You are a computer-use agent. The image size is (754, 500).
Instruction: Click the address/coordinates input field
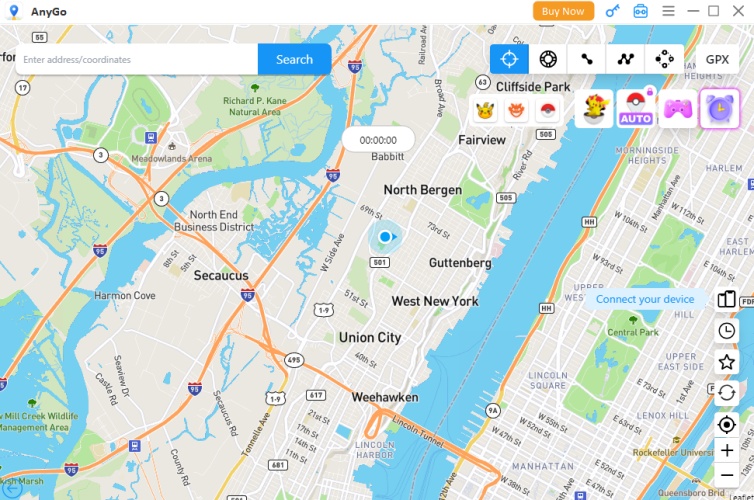(x=137, y=59)
